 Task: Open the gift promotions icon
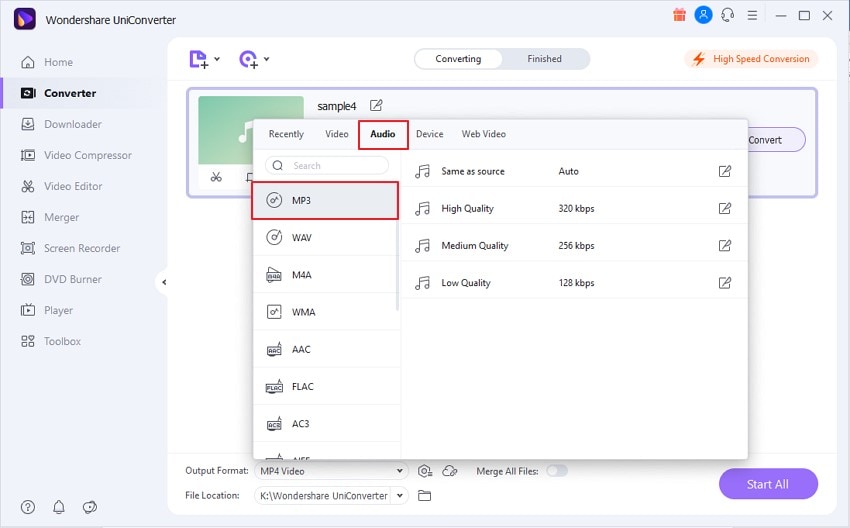[x=679, y=15]
